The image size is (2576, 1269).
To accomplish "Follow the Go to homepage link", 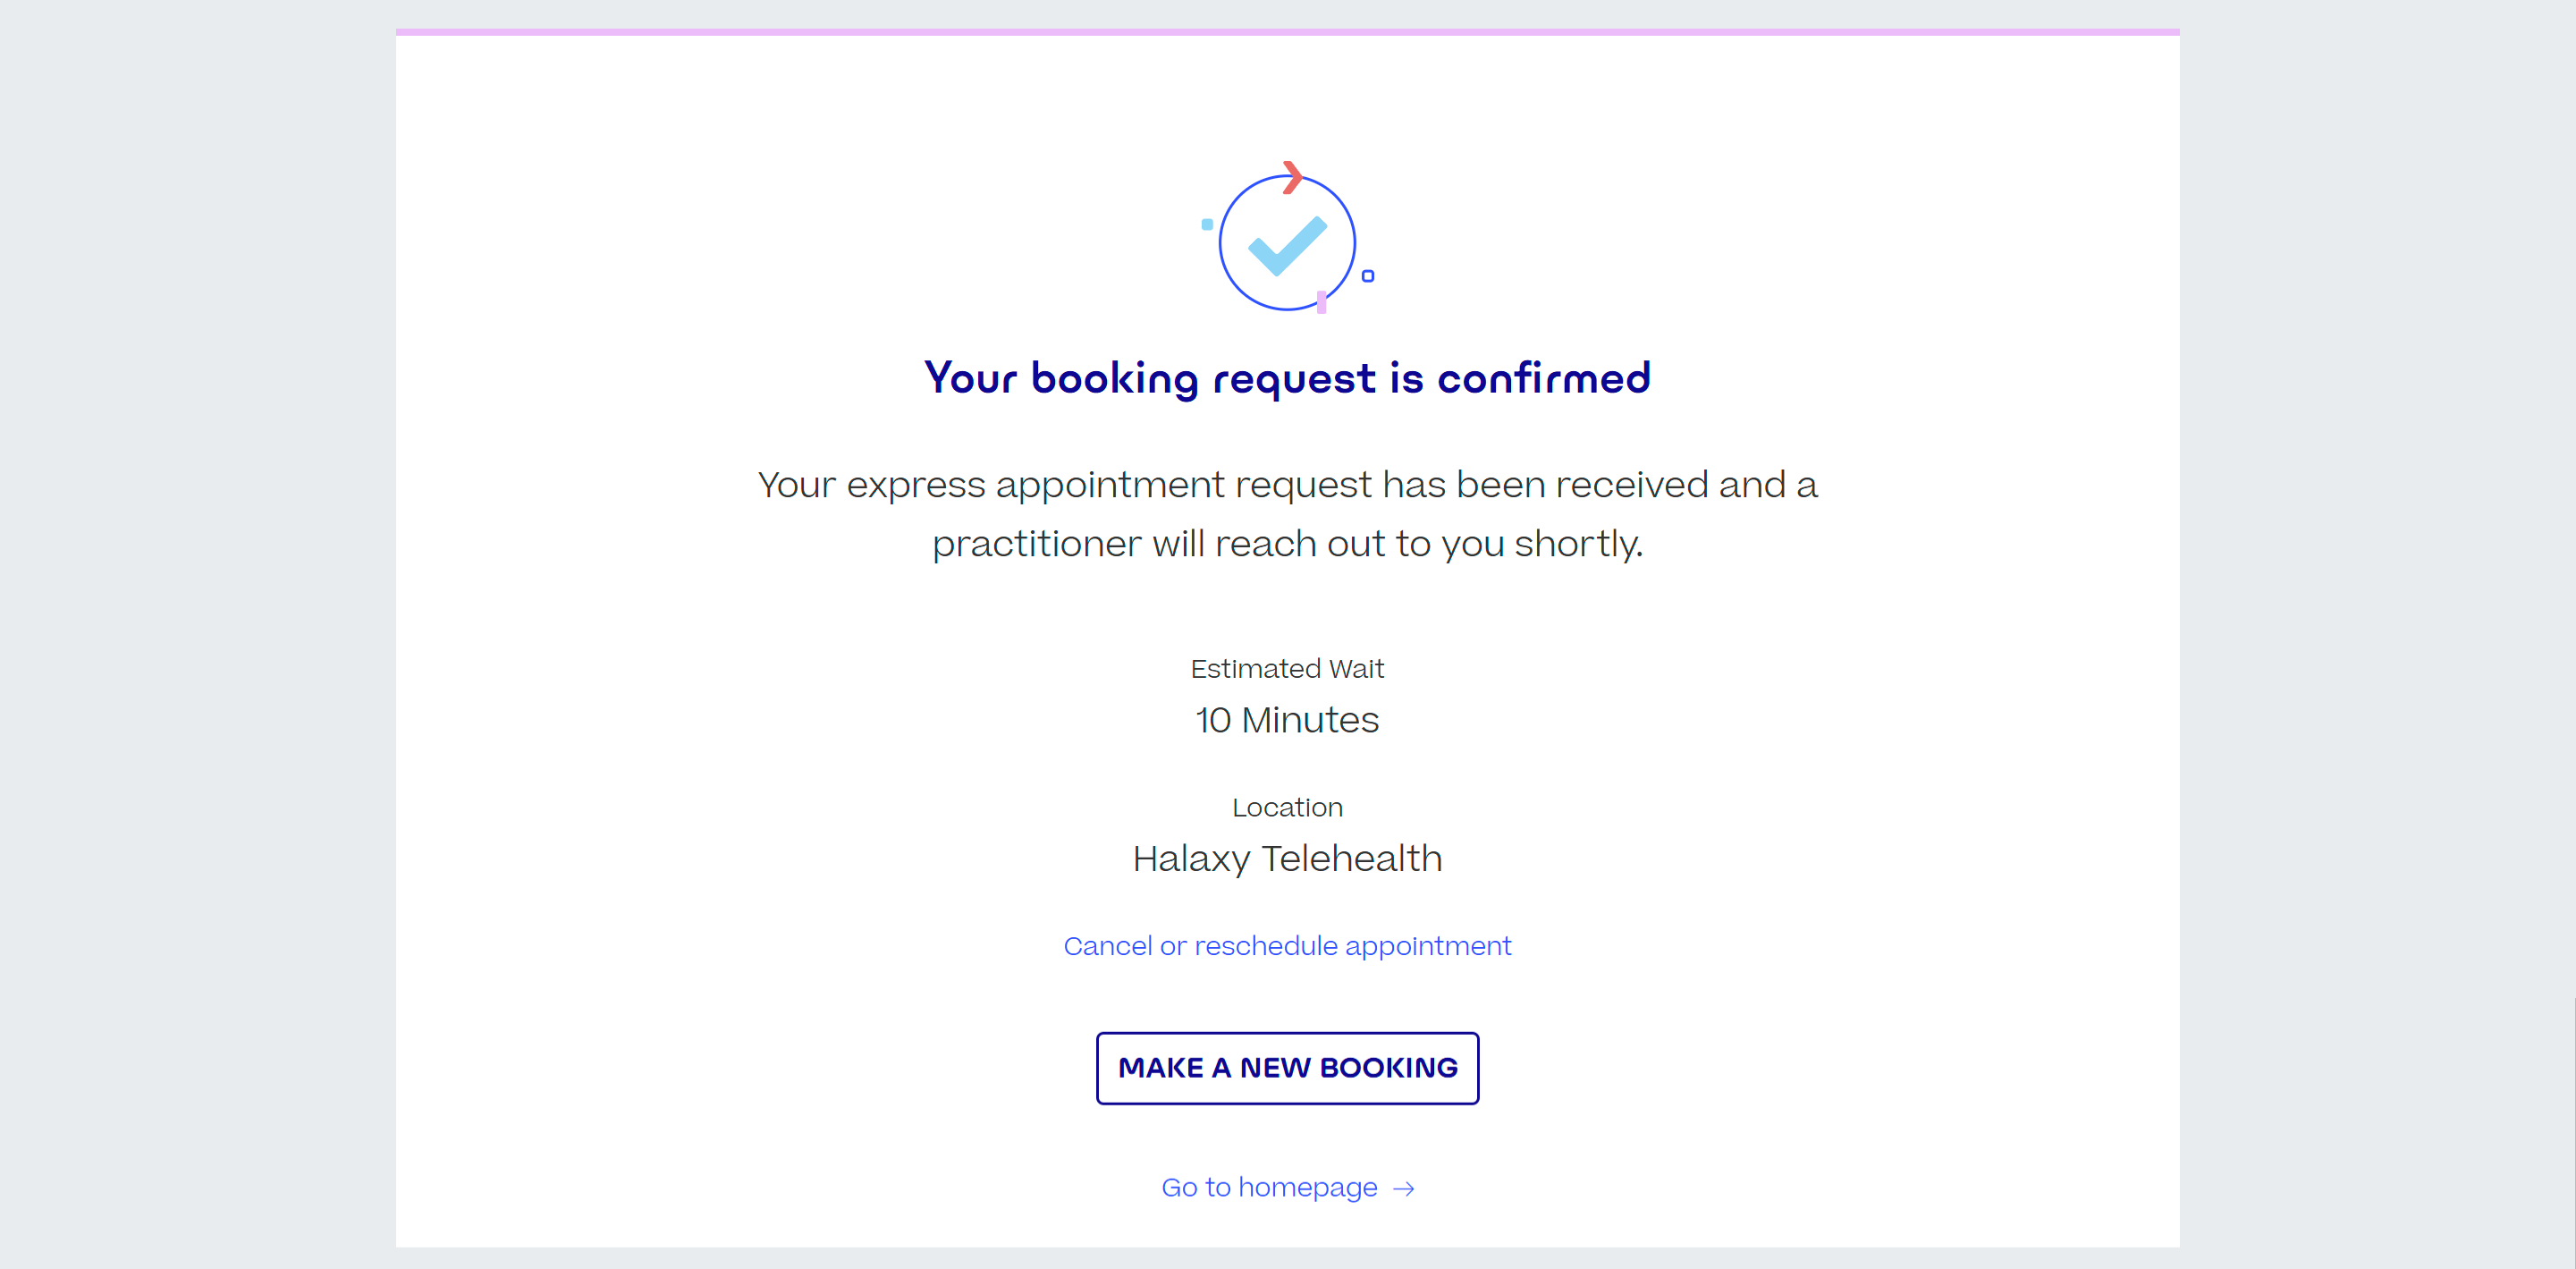I will 1269,1187.
